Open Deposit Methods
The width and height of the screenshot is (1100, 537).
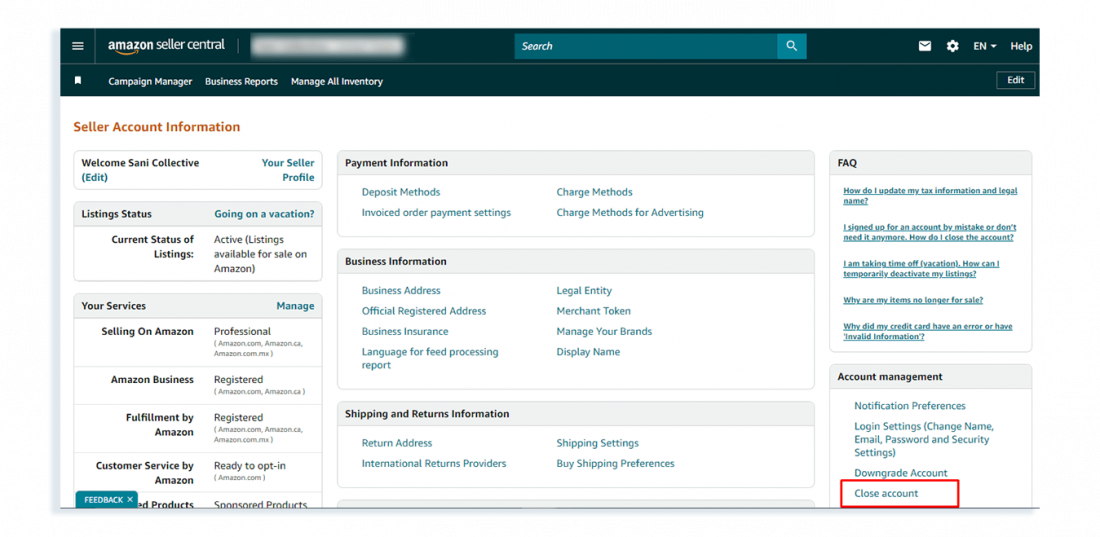401,192
